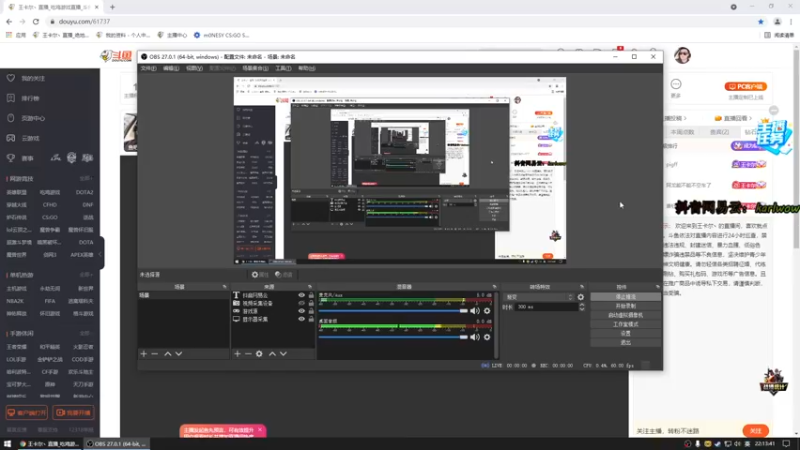Move source up in OBS sources panel

pyautogui.click(x=272, y=354)
